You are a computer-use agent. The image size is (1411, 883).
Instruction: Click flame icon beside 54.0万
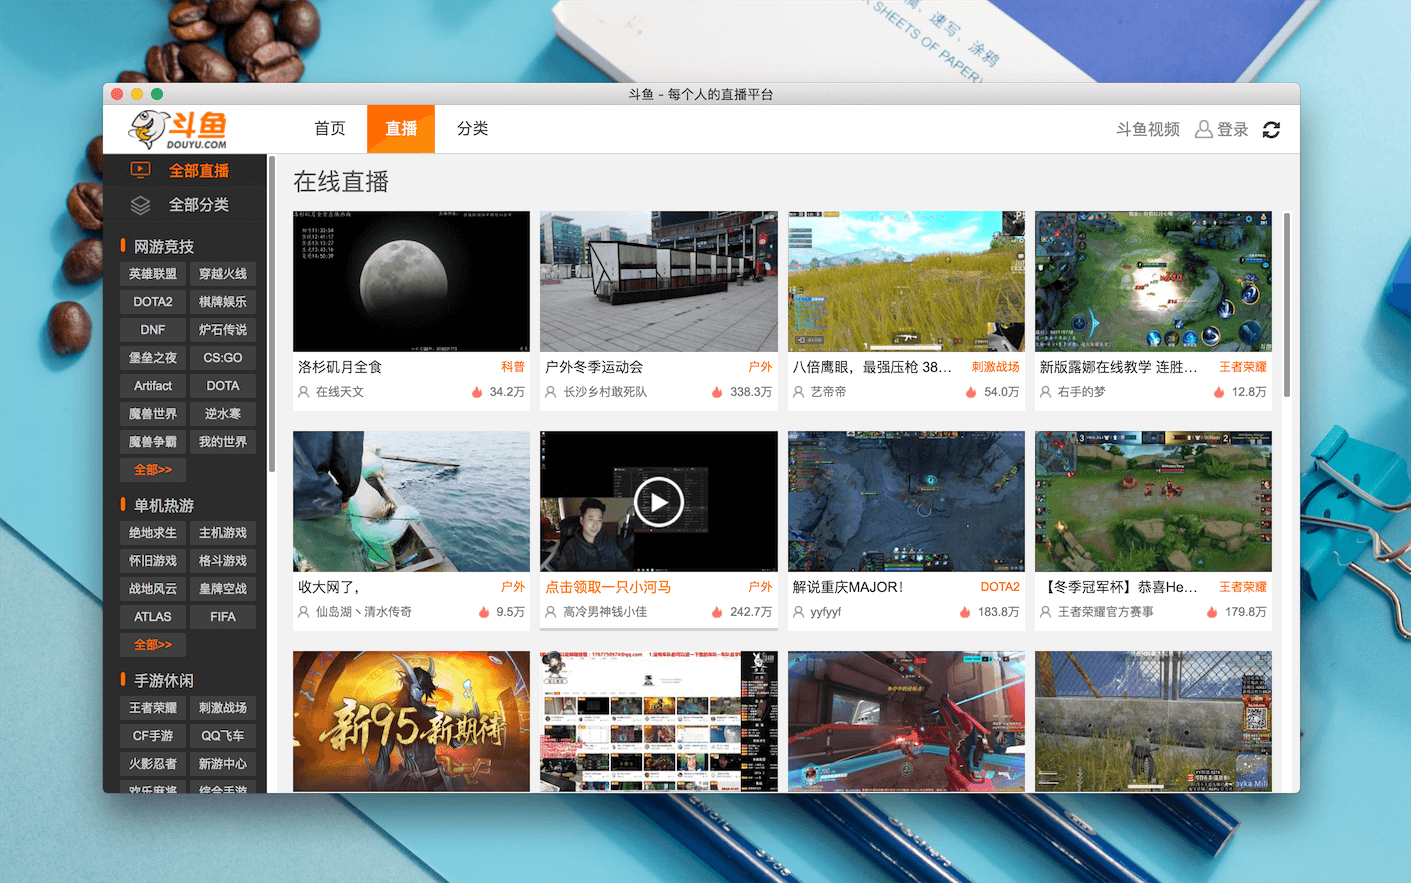pos(971,392)
